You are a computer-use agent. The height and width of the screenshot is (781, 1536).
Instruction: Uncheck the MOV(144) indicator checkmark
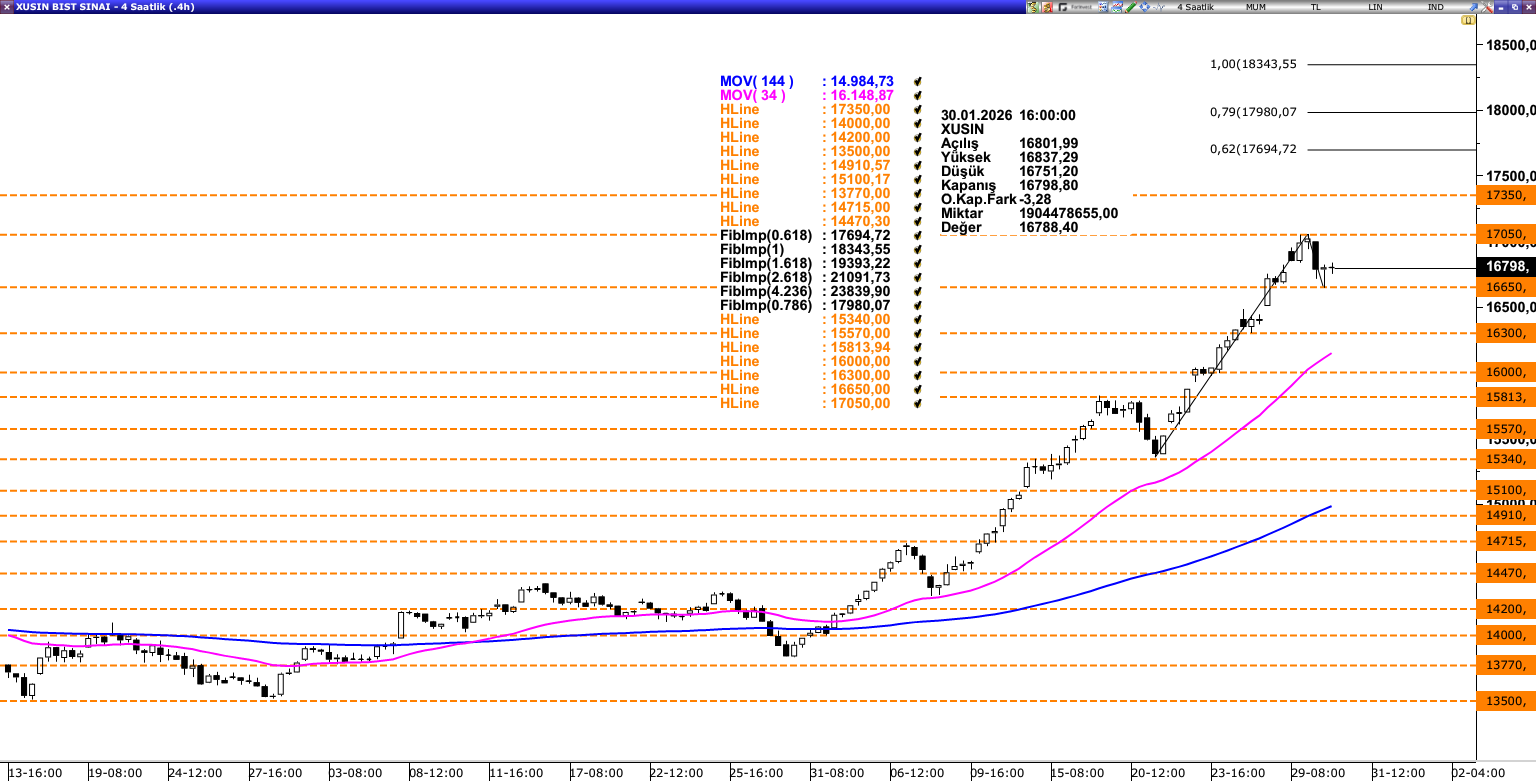917,81
